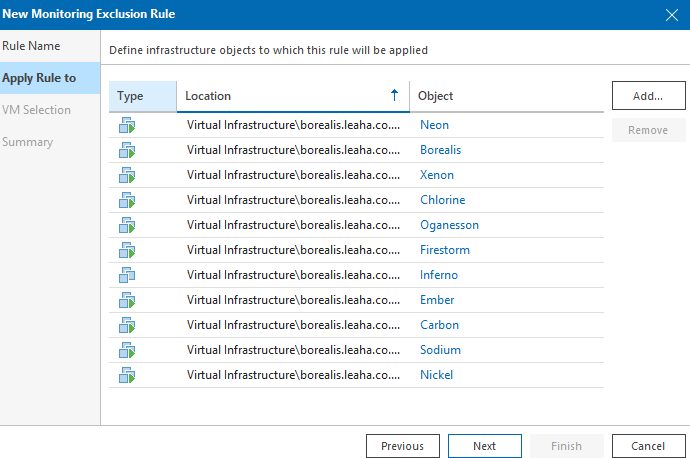This screenshot has width=690, height=458.
Task: Open the Oganesson object link
Action: click(449, 225)
